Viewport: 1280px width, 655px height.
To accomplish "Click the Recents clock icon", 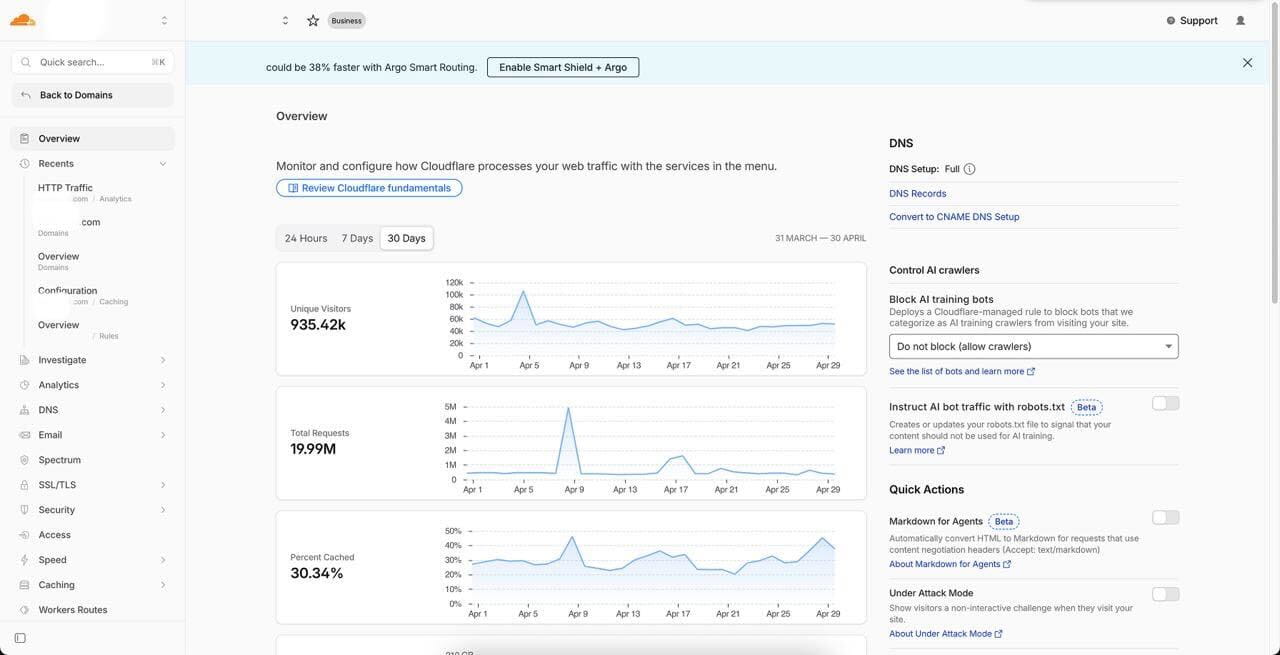I will [x=24, y=163].
